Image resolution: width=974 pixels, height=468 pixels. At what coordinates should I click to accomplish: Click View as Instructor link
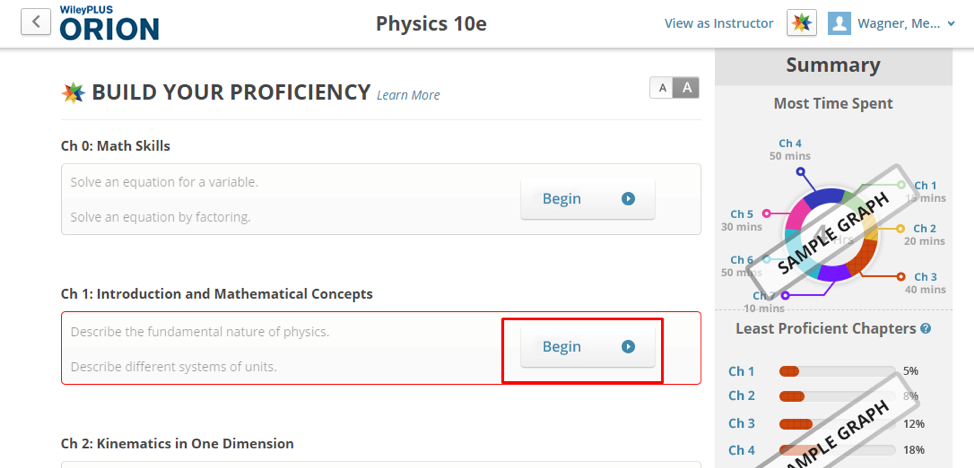[x=719, y=24]
